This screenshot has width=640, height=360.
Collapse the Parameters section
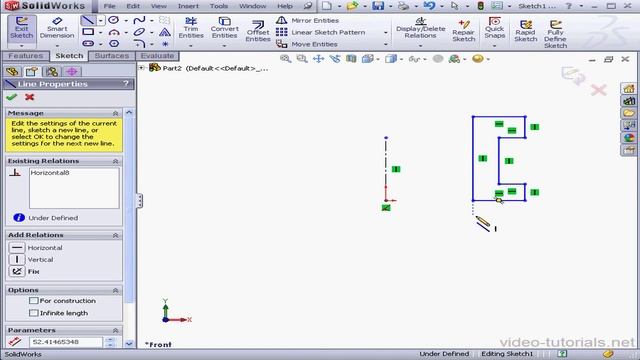click(116, 330)
